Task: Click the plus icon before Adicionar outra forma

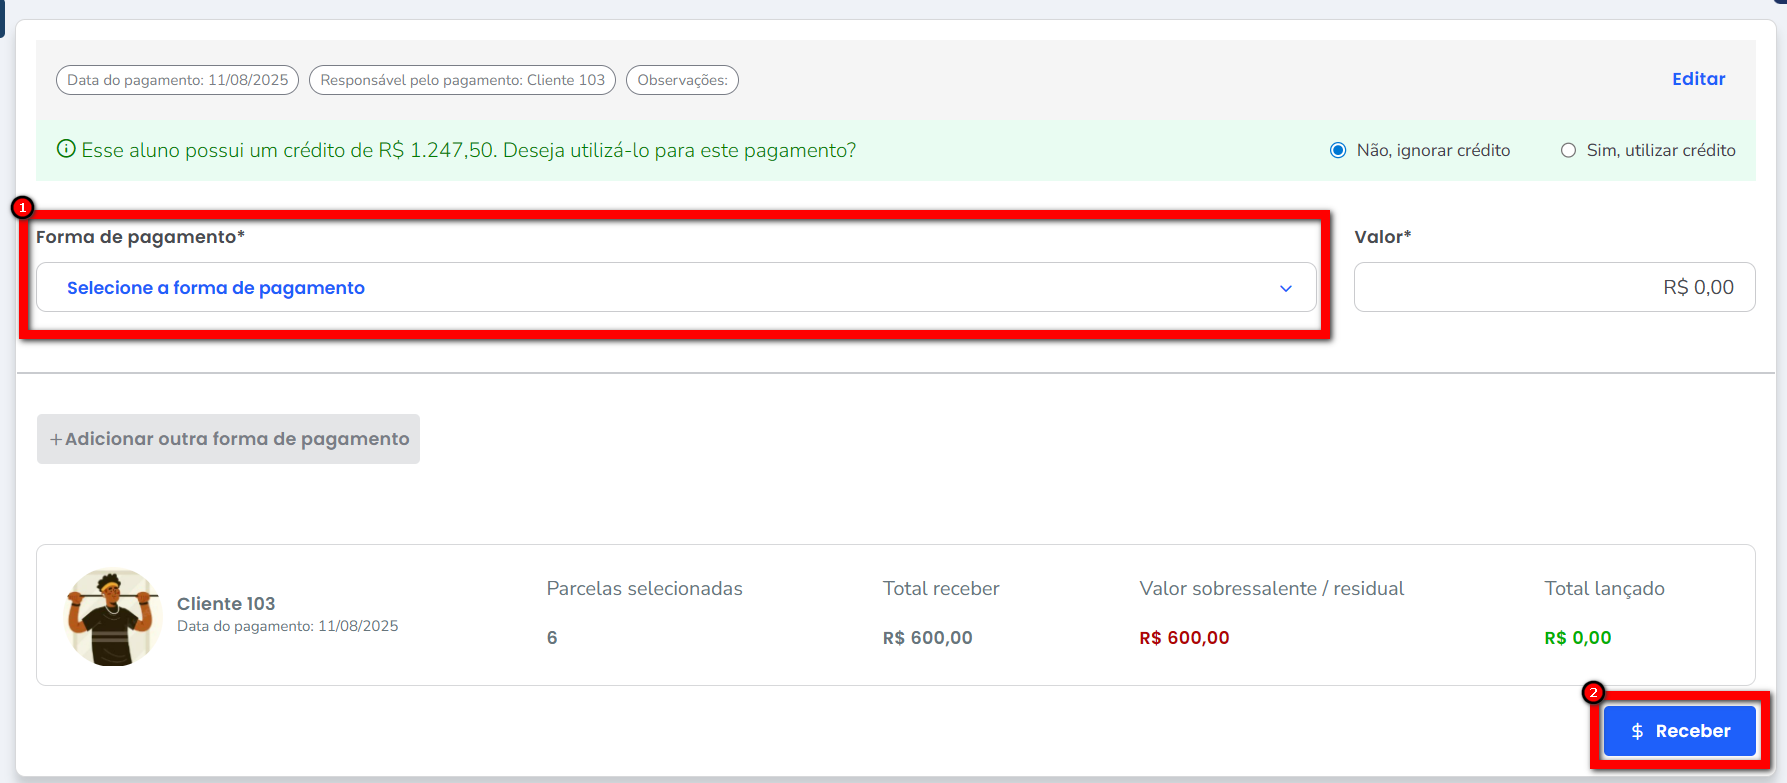Action: tap(56, 439)
